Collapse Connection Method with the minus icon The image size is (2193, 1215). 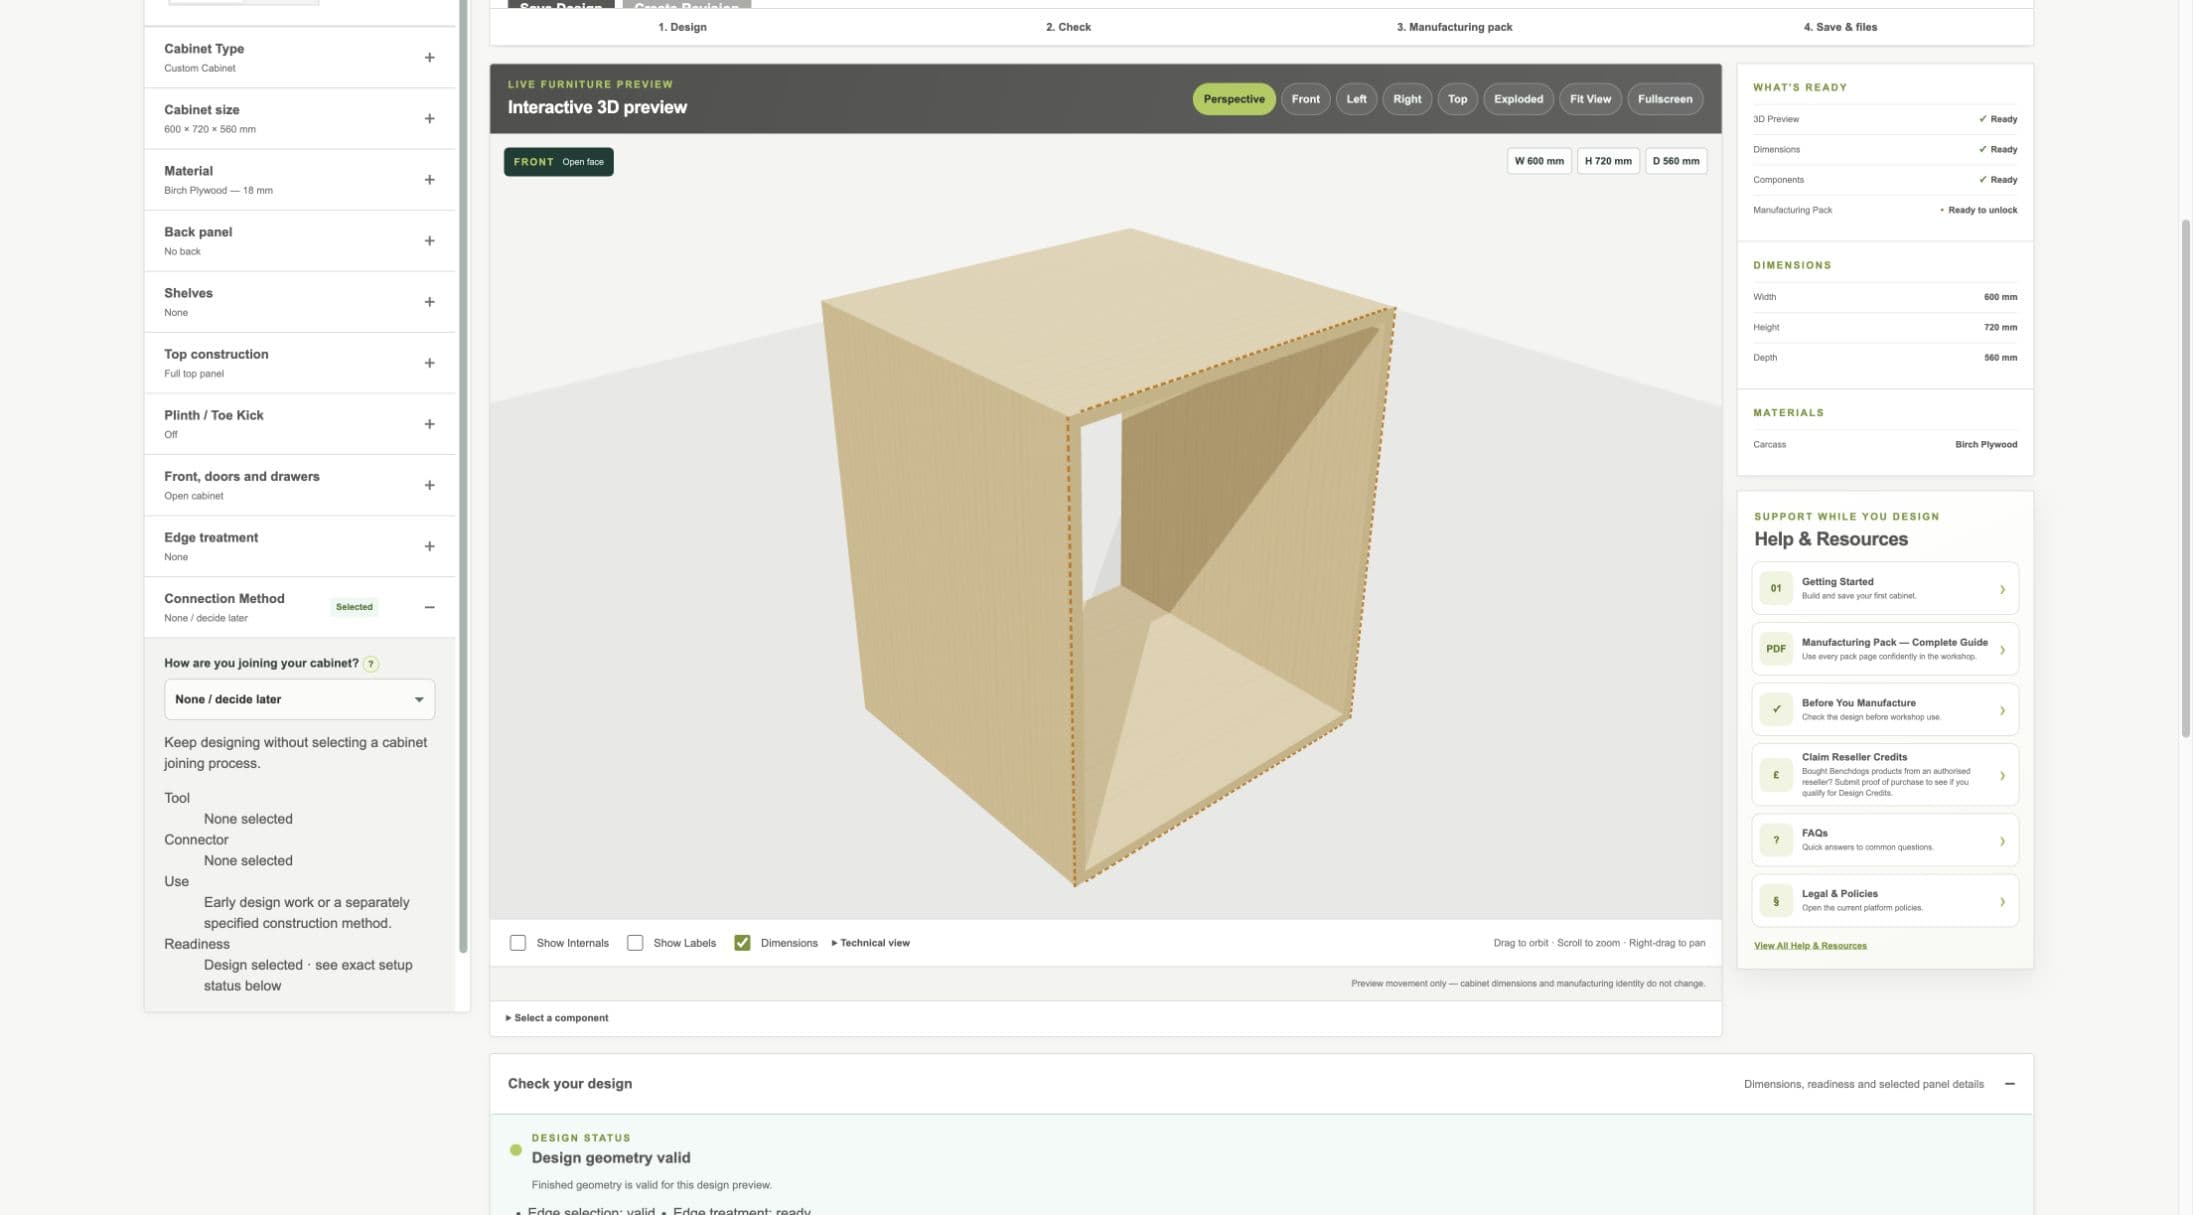[429, 607]
